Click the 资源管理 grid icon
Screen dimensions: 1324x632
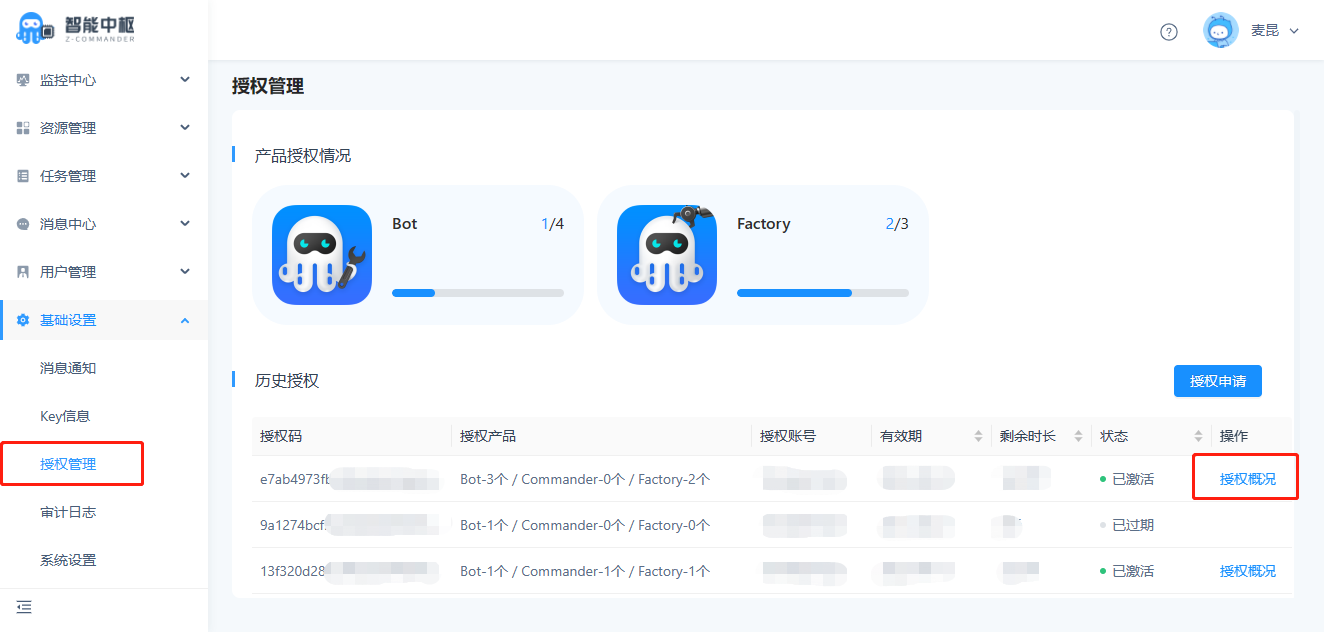tap(23, 128)
